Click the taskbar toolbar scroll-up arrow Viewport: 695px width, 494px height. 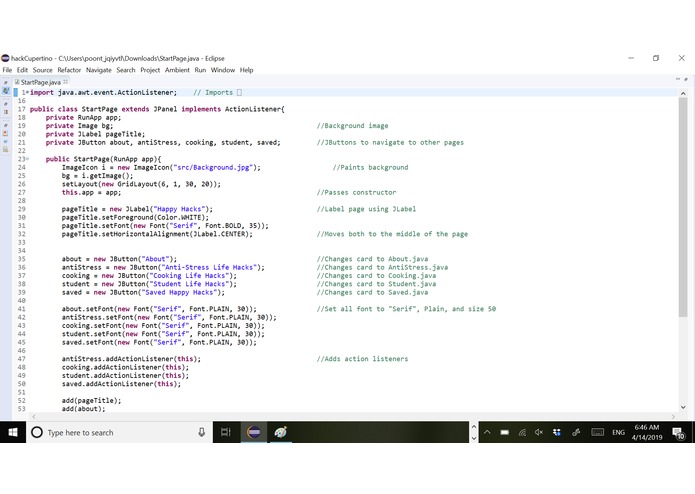(x=473, y=427)
